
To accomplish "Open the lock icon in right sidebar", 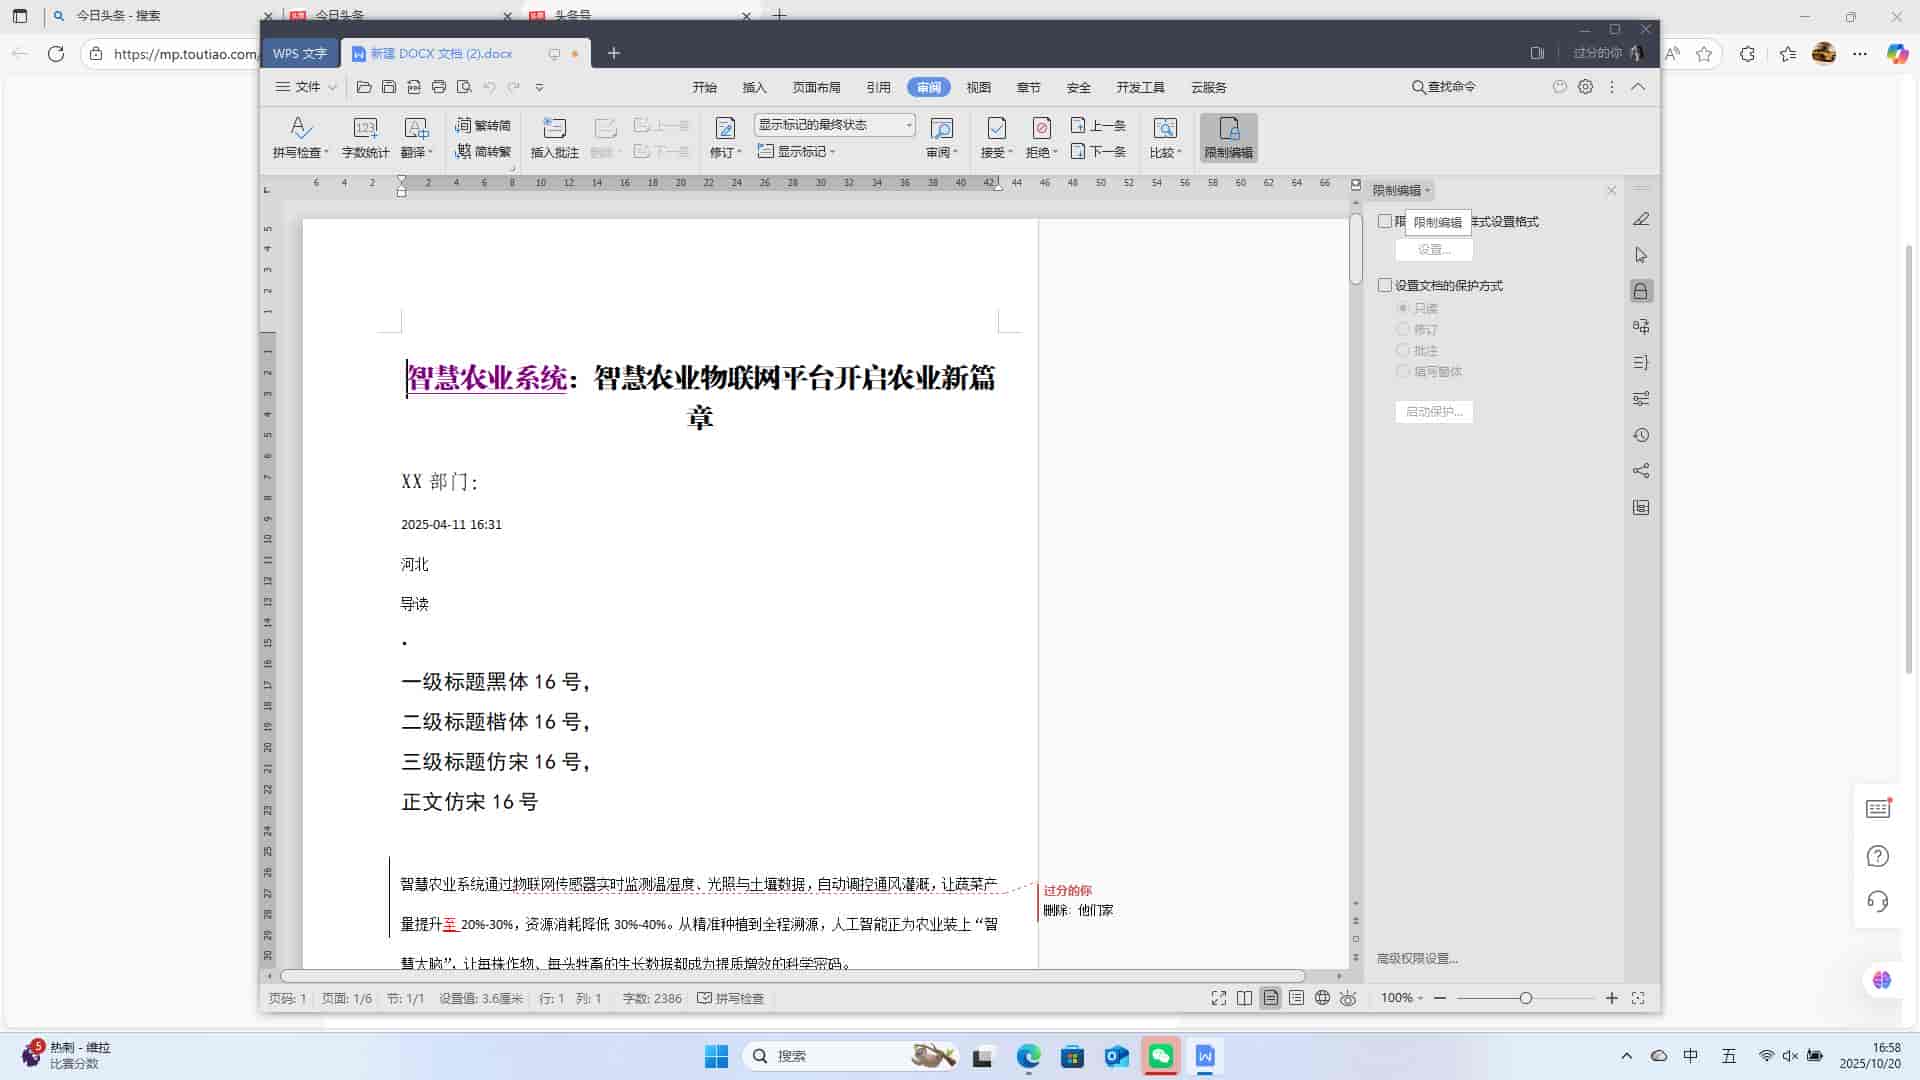I will point(1641,291).
